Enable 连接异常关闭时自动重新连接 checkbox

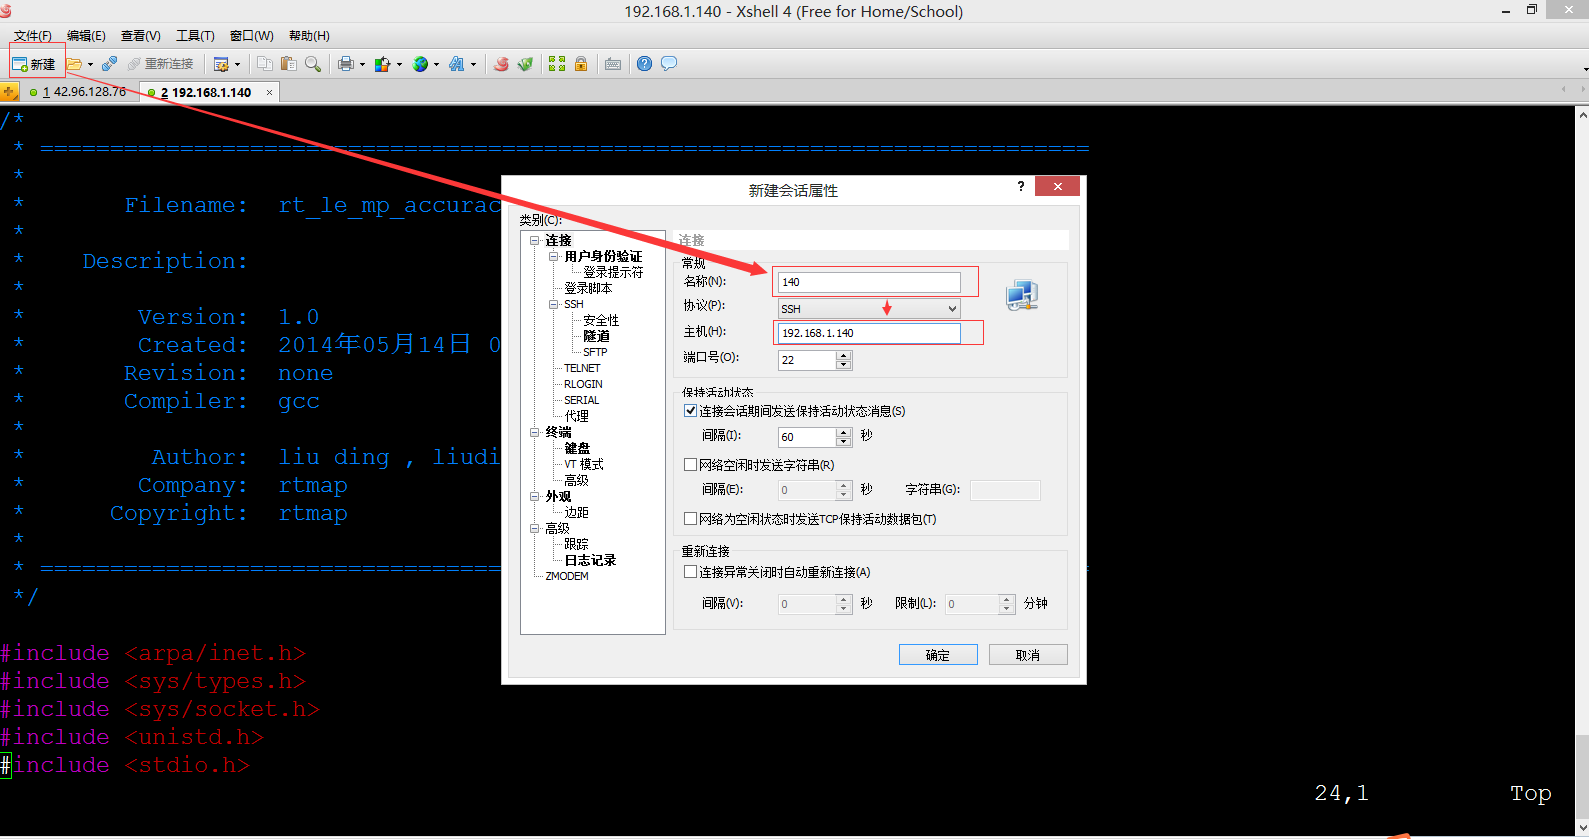(690, 572)
